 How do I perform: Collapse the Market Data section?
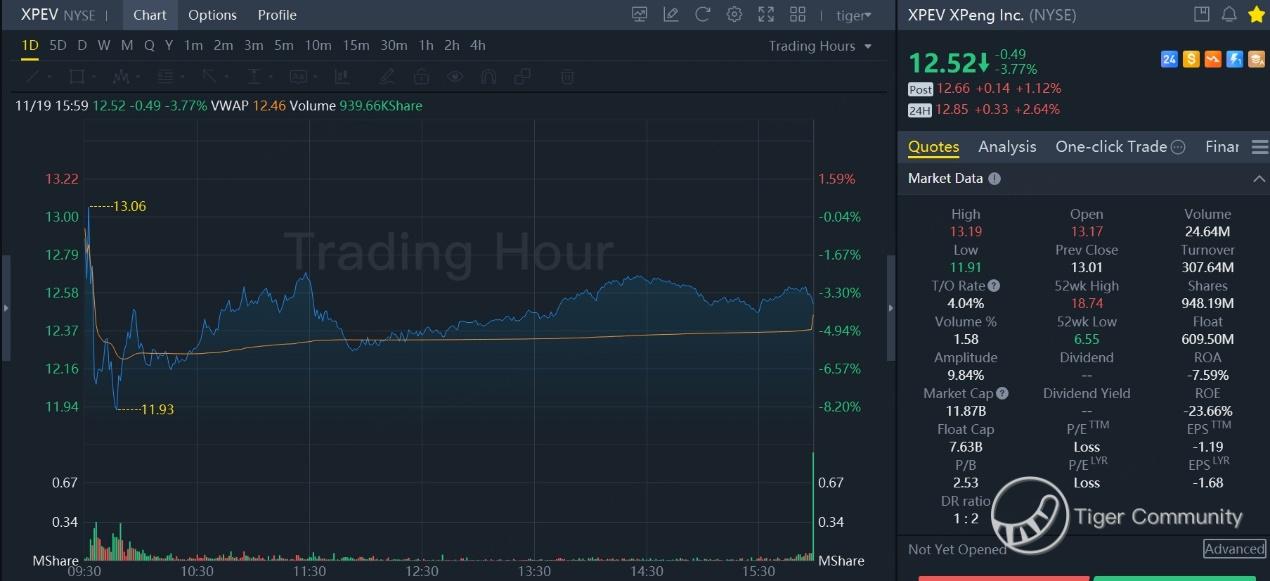point(1258,178)
